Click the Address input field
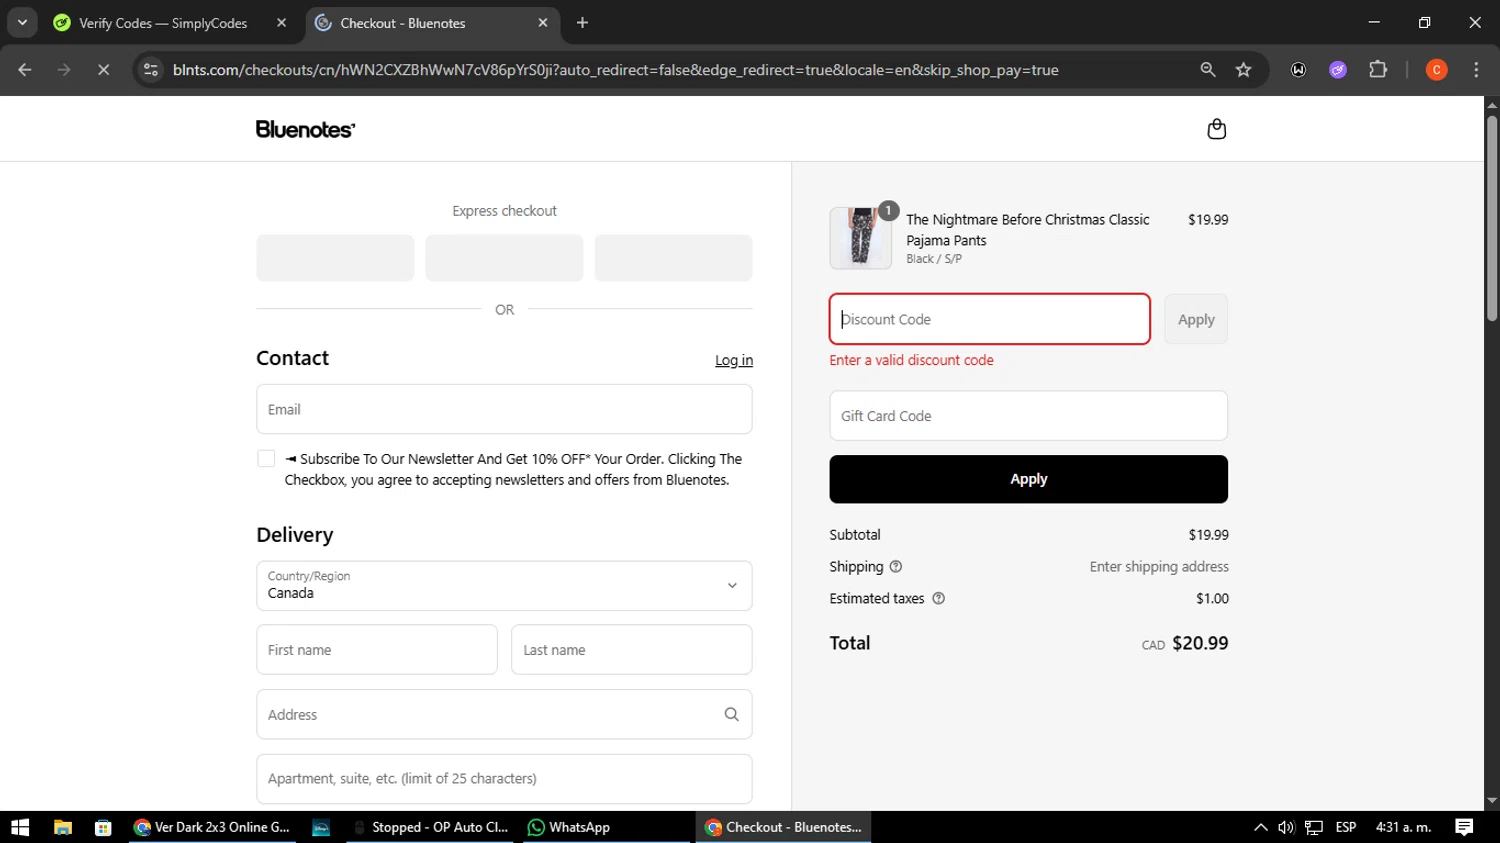 [x=504, y=714]
